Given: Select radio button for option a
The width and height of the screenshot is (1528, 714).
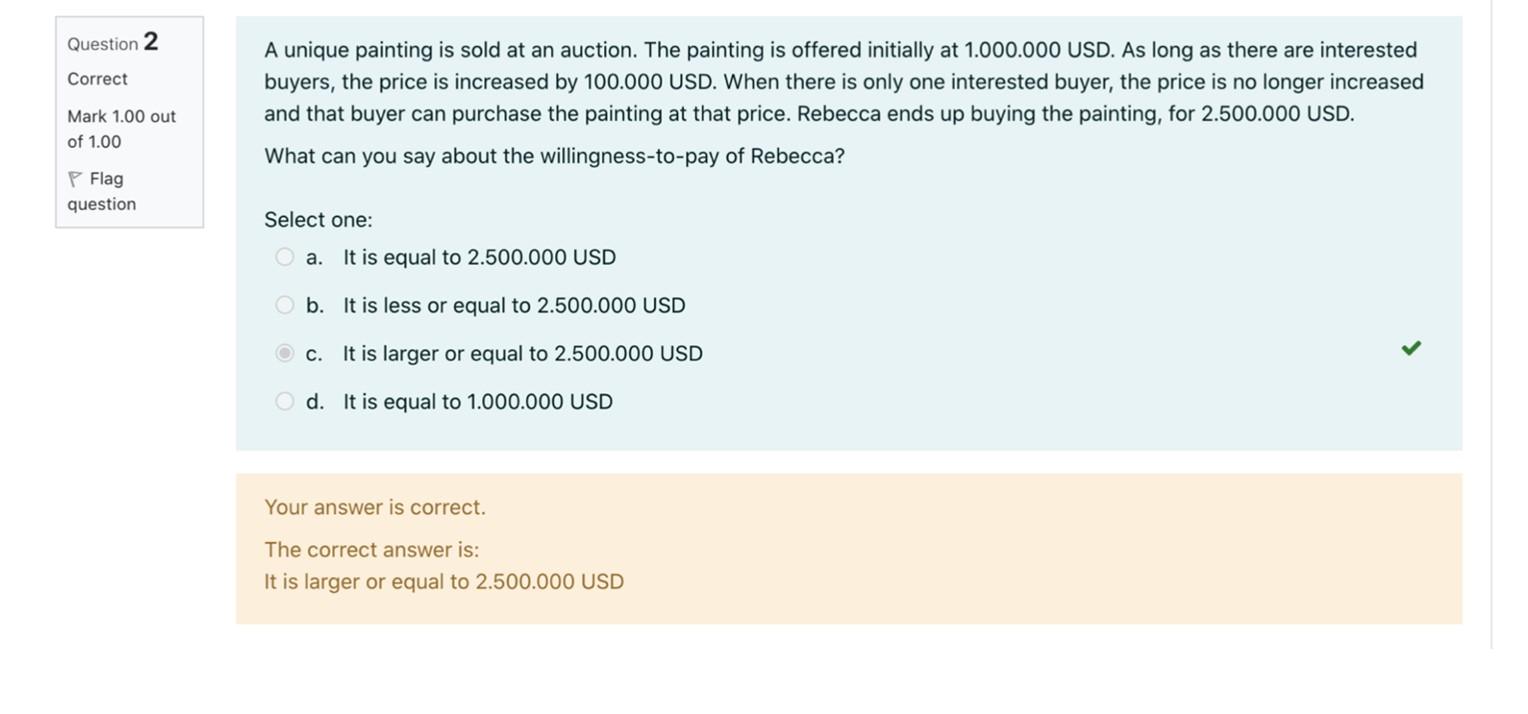Looking at the screenshot, I should coord(285,257).
